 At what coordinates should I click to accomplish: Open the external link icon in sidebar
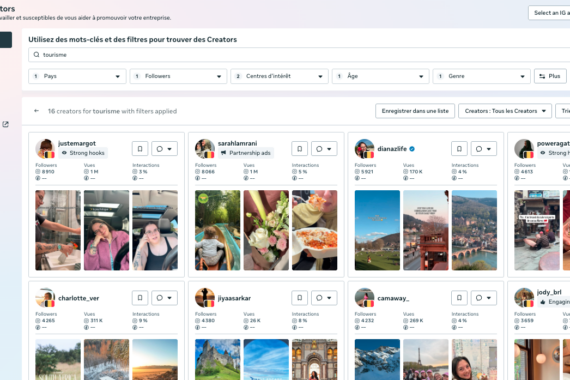(5, 124)
